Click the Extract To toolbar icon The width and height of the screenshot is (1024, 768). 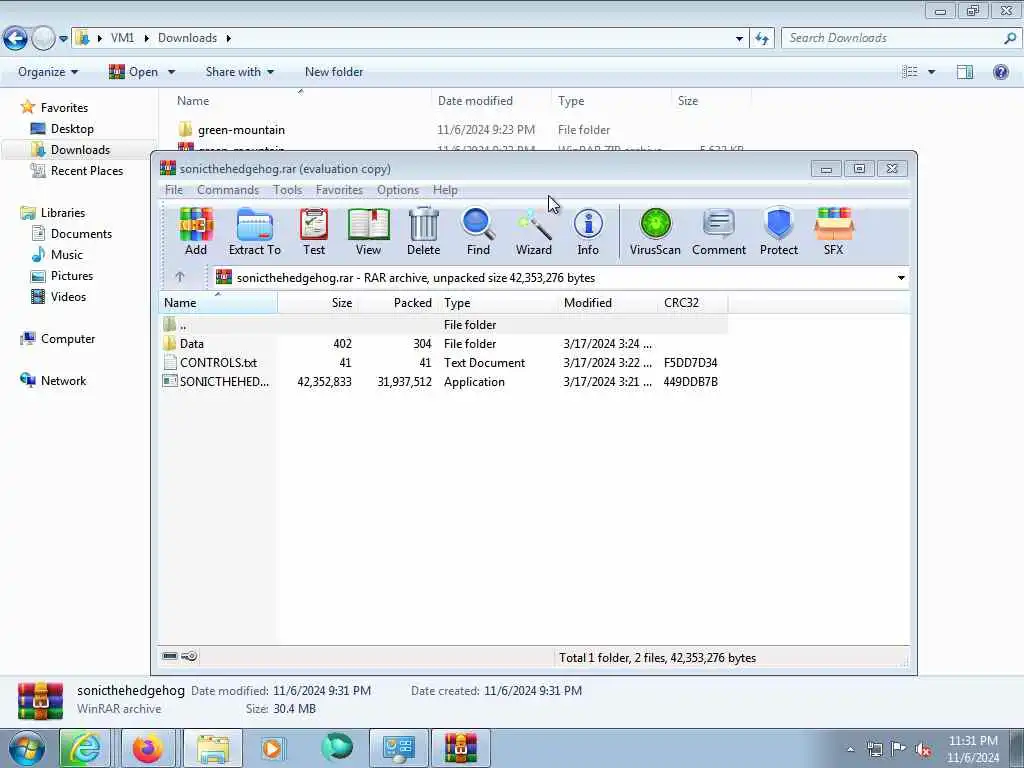(x=255, y=231)
